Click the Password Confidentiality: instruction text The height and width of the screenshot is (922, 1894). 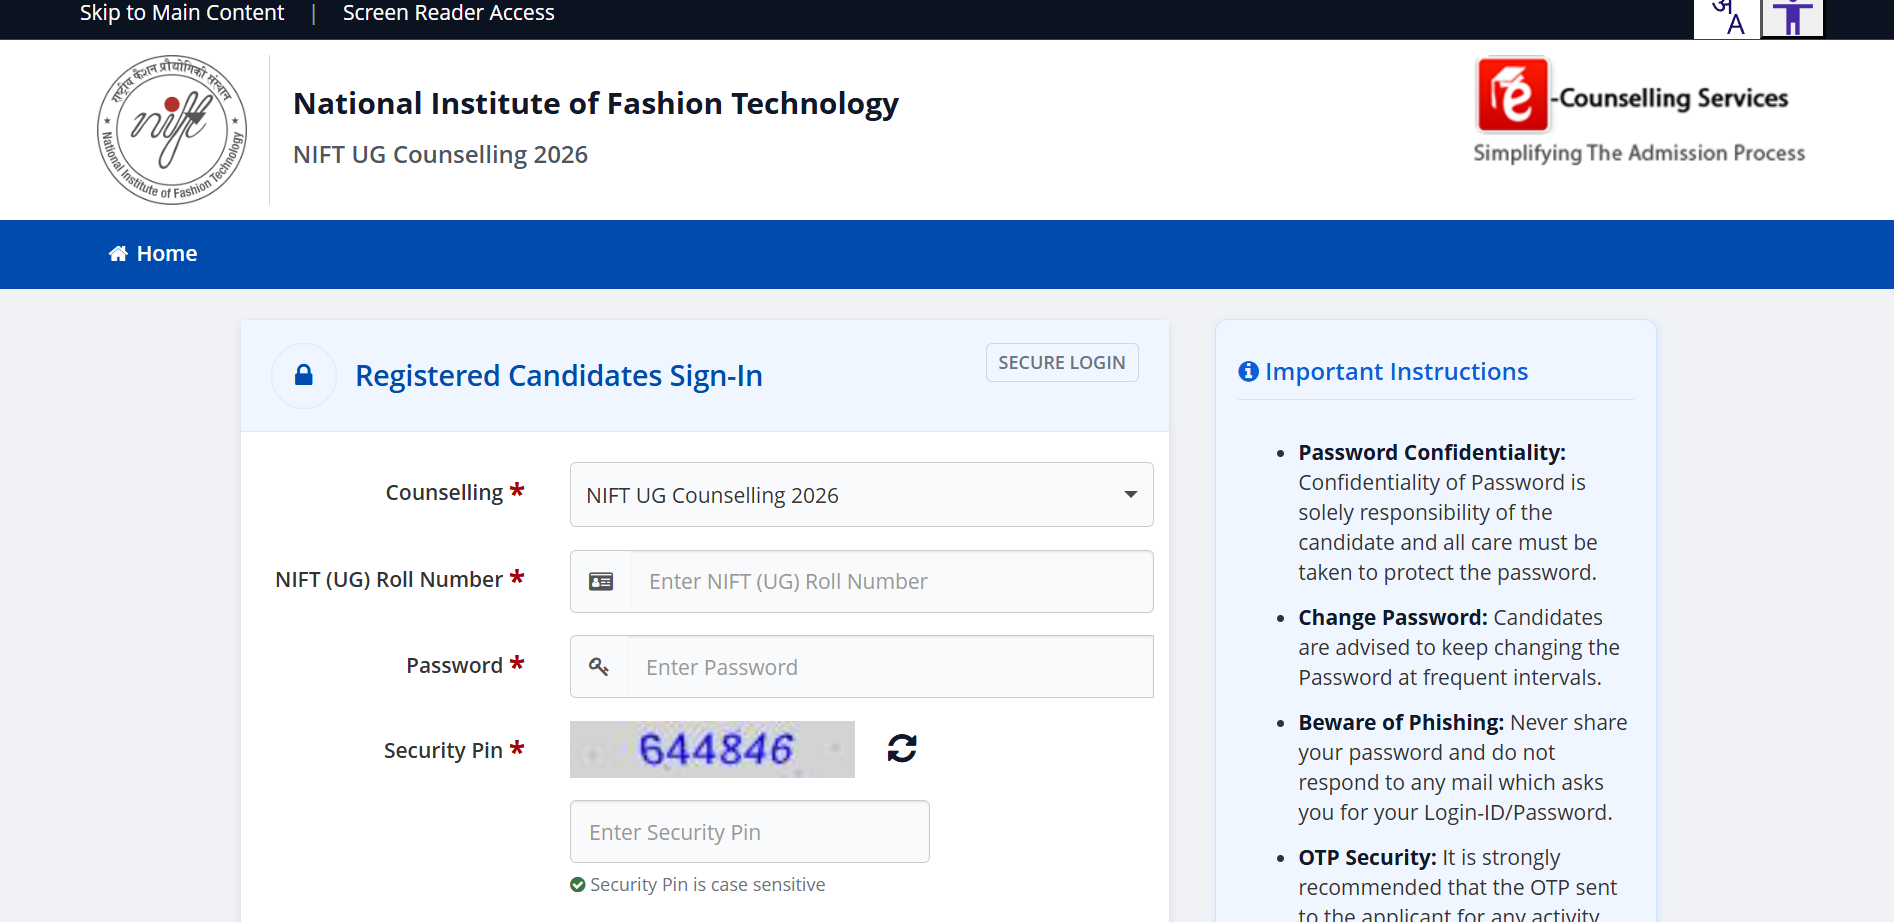pos(1432,453)
